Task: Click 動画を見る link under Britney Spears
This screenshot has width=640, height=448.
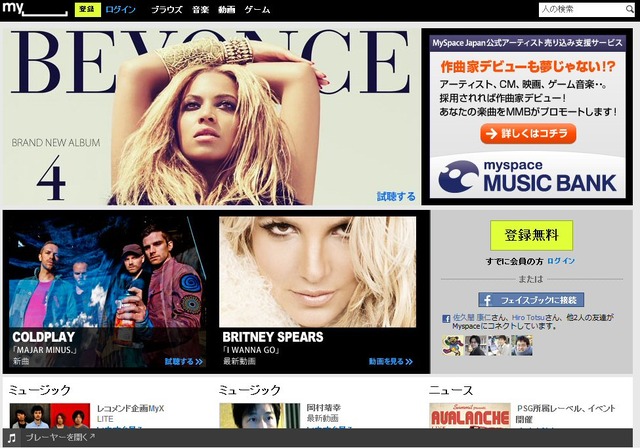Action: (x=390, y=362)
